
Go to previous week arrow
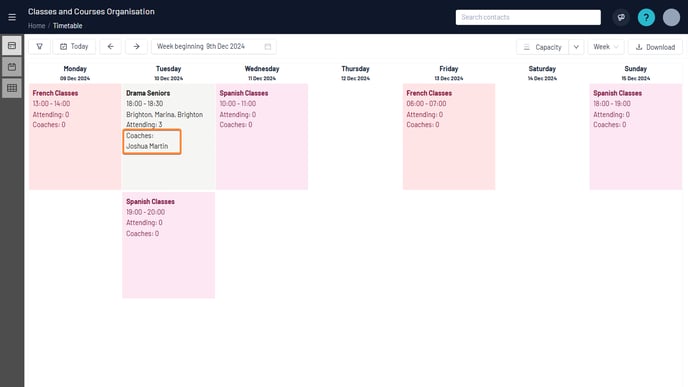pos(111,47)
